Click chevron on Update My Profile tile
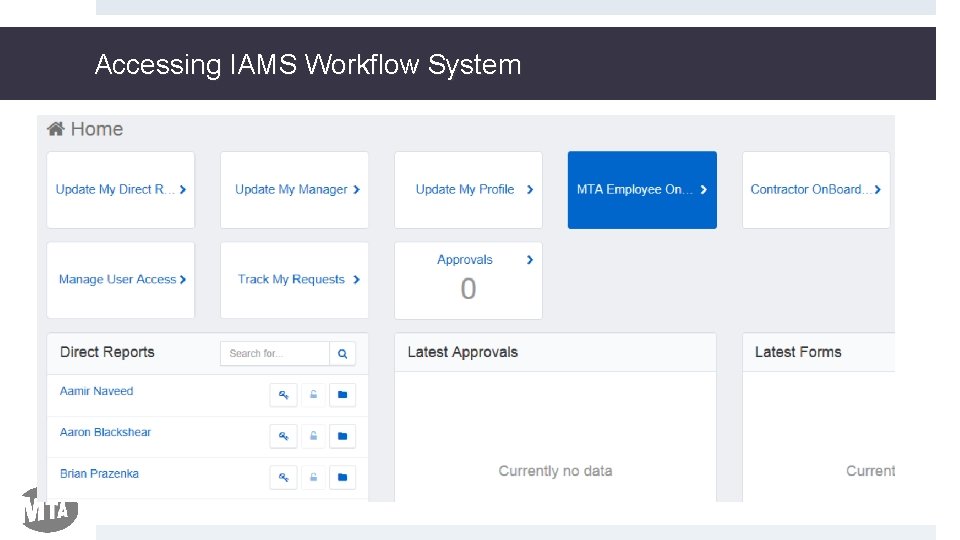960x540 pixels. tap(530, 190)
